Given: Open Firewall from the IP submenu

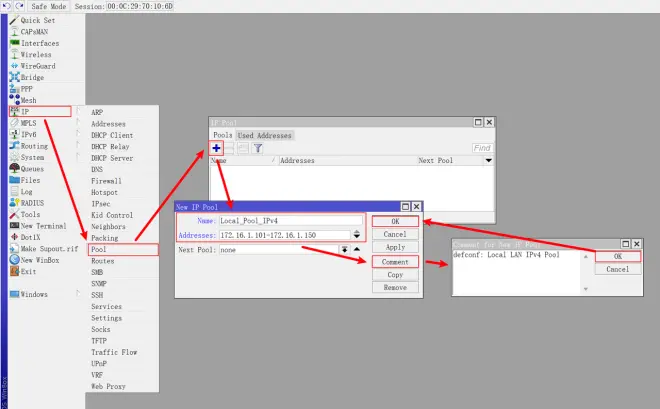Looking at the screenshot, I should coord(106,181).
